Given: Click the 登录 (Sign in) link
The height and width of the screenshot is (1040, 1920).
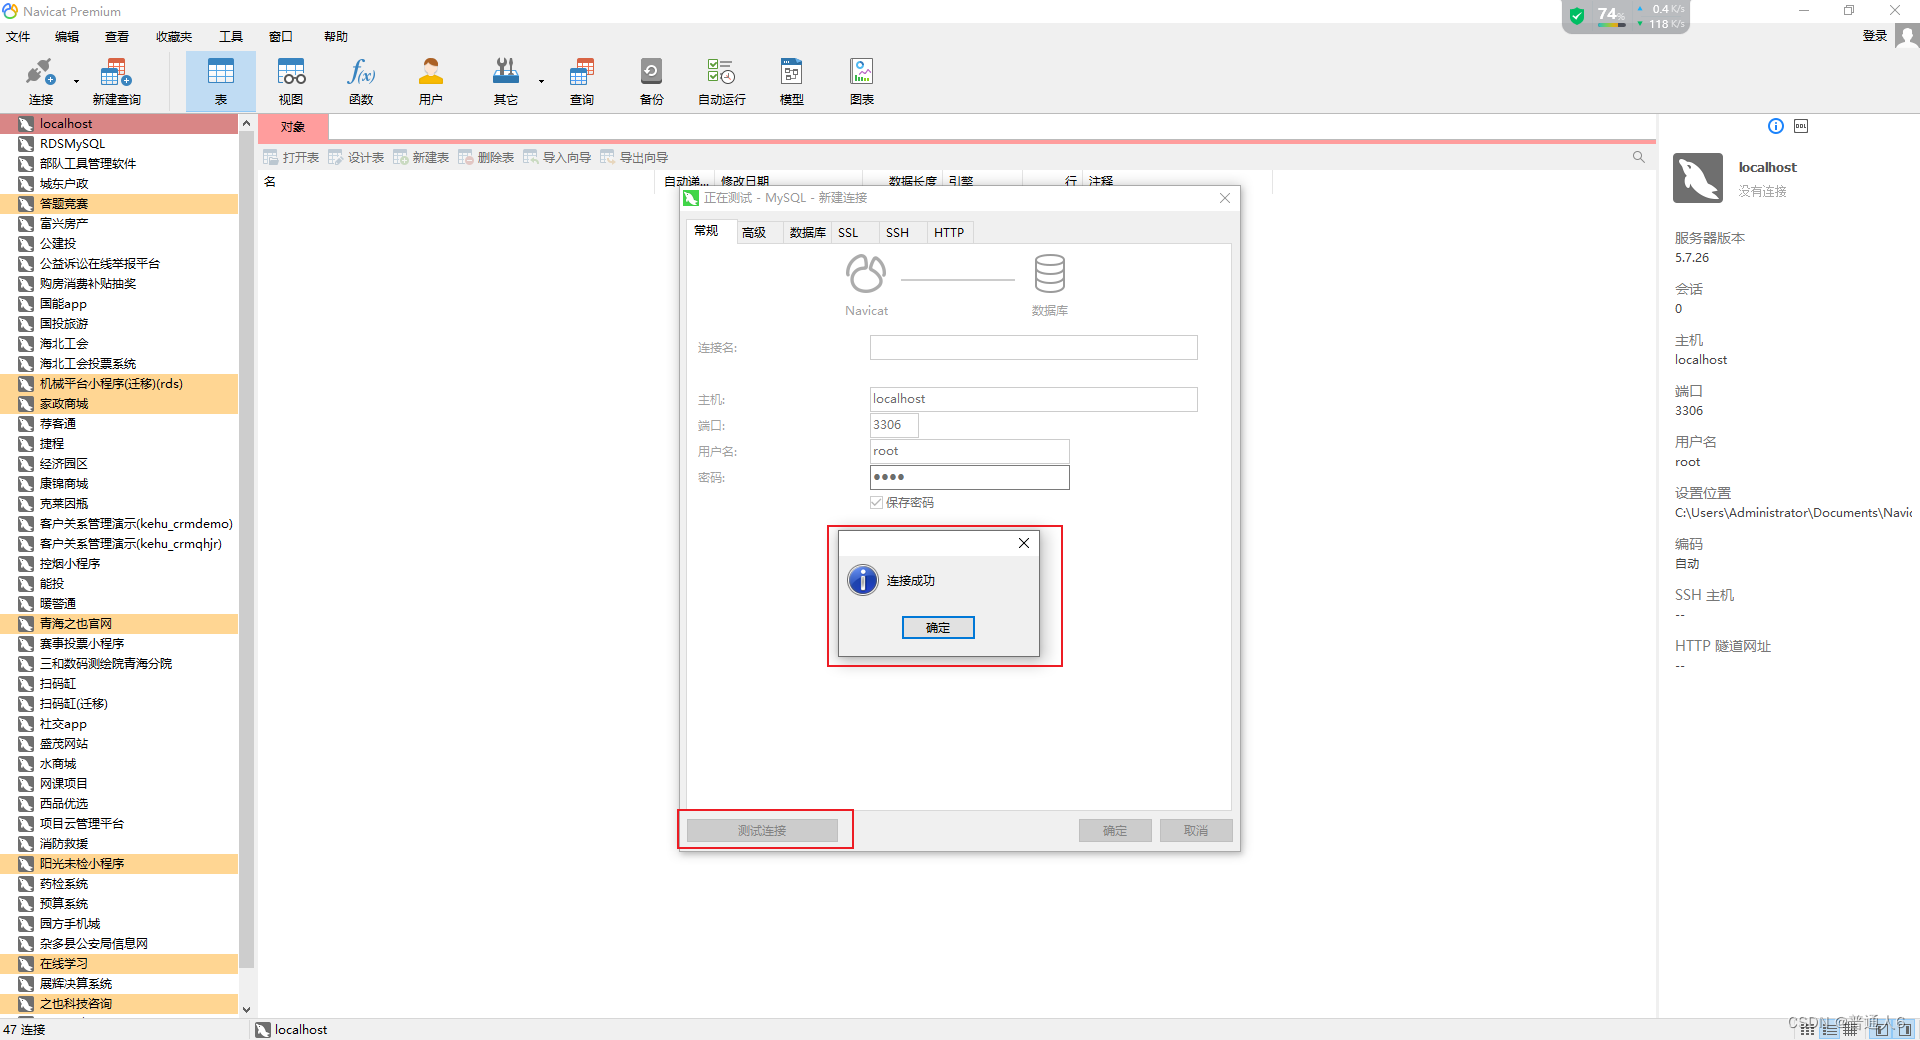Looking at the screenshot, I should click(1874, 36).
